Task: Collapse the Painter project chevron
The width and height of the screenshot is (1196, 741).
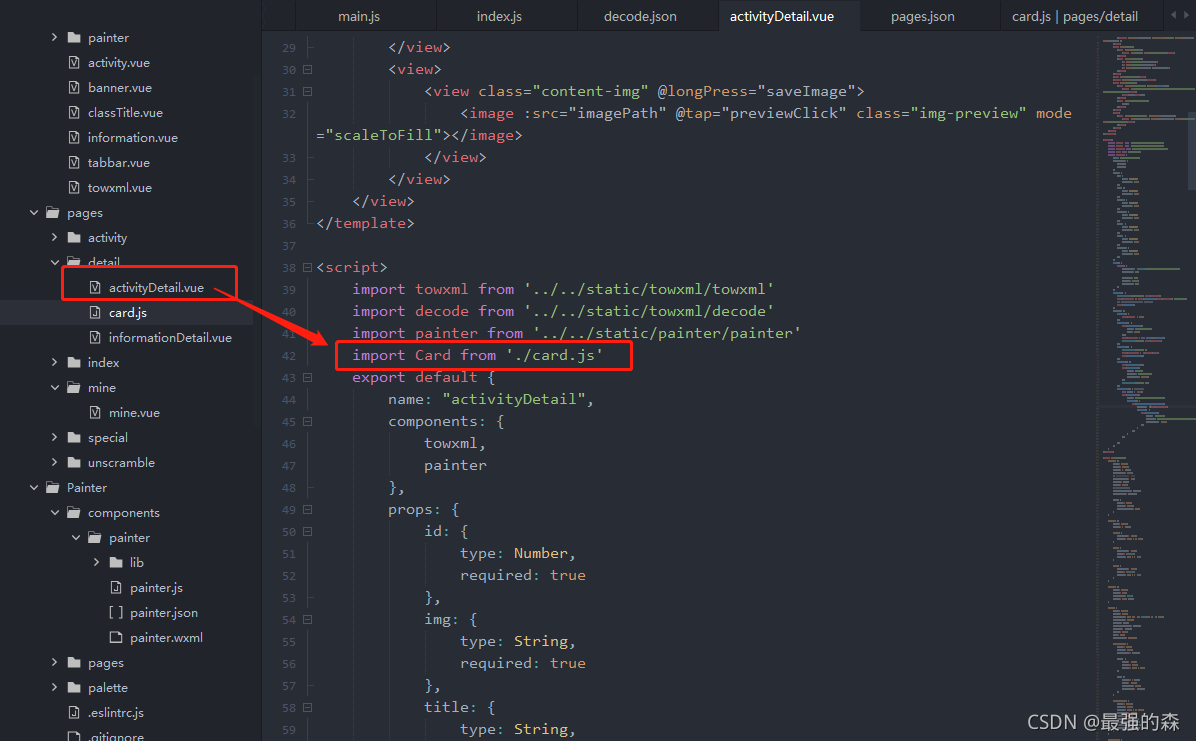Action: click(34, 488)
